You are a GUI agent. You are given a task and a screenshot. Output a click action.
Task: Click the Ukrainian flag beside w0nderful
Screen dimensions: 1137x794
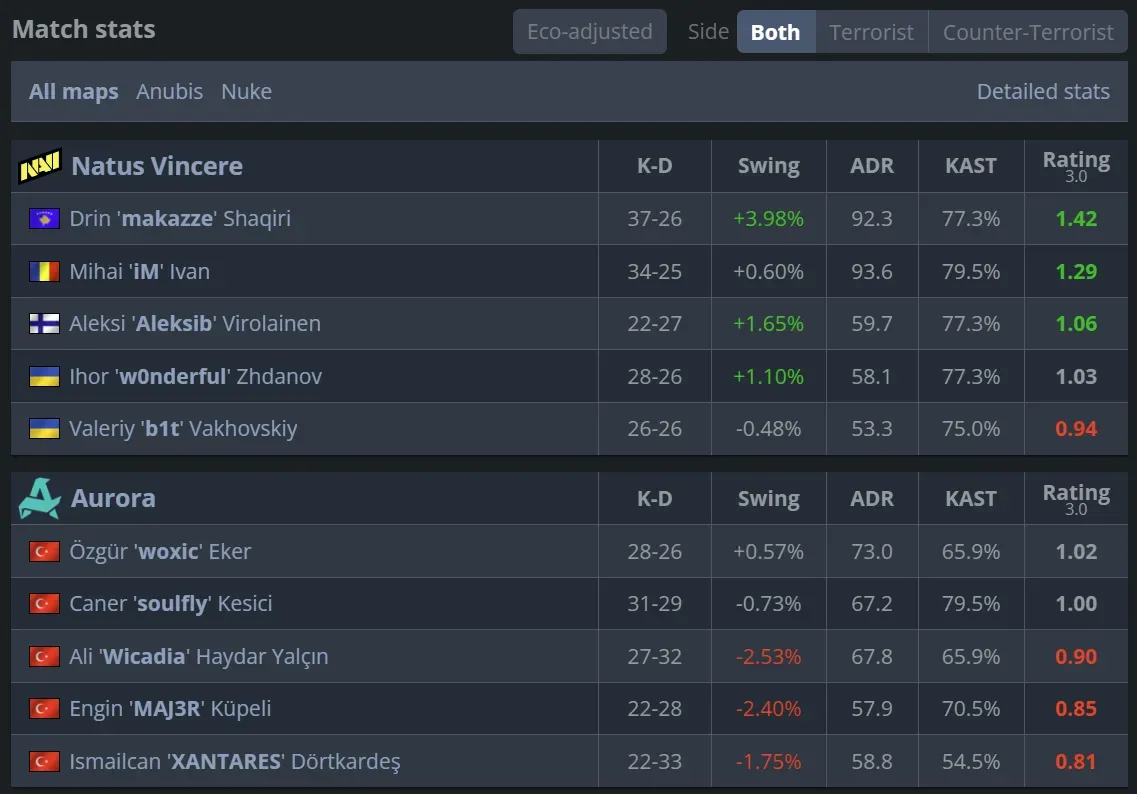[45, 377]
